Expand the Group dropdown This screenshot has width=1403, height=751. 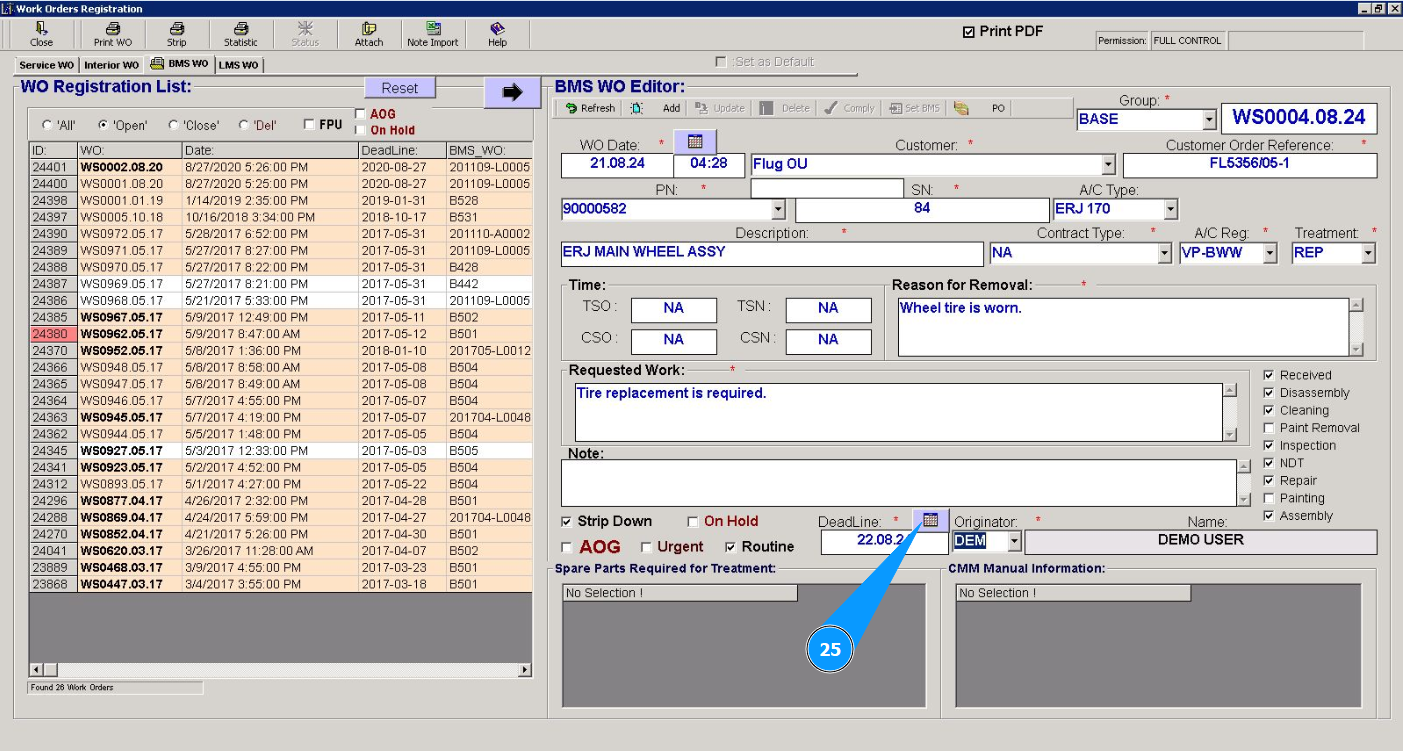pyautogui.click(x=1209, y=119)
